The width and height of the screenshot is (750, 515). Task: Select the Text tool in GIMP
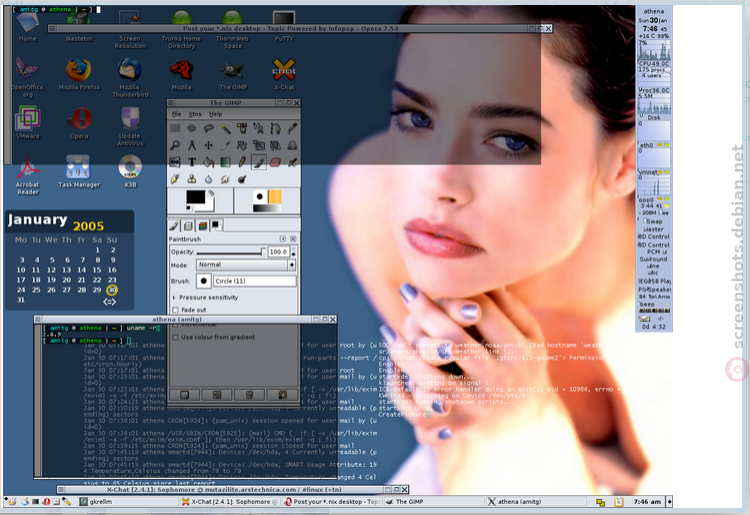click(x=192, y=162)
